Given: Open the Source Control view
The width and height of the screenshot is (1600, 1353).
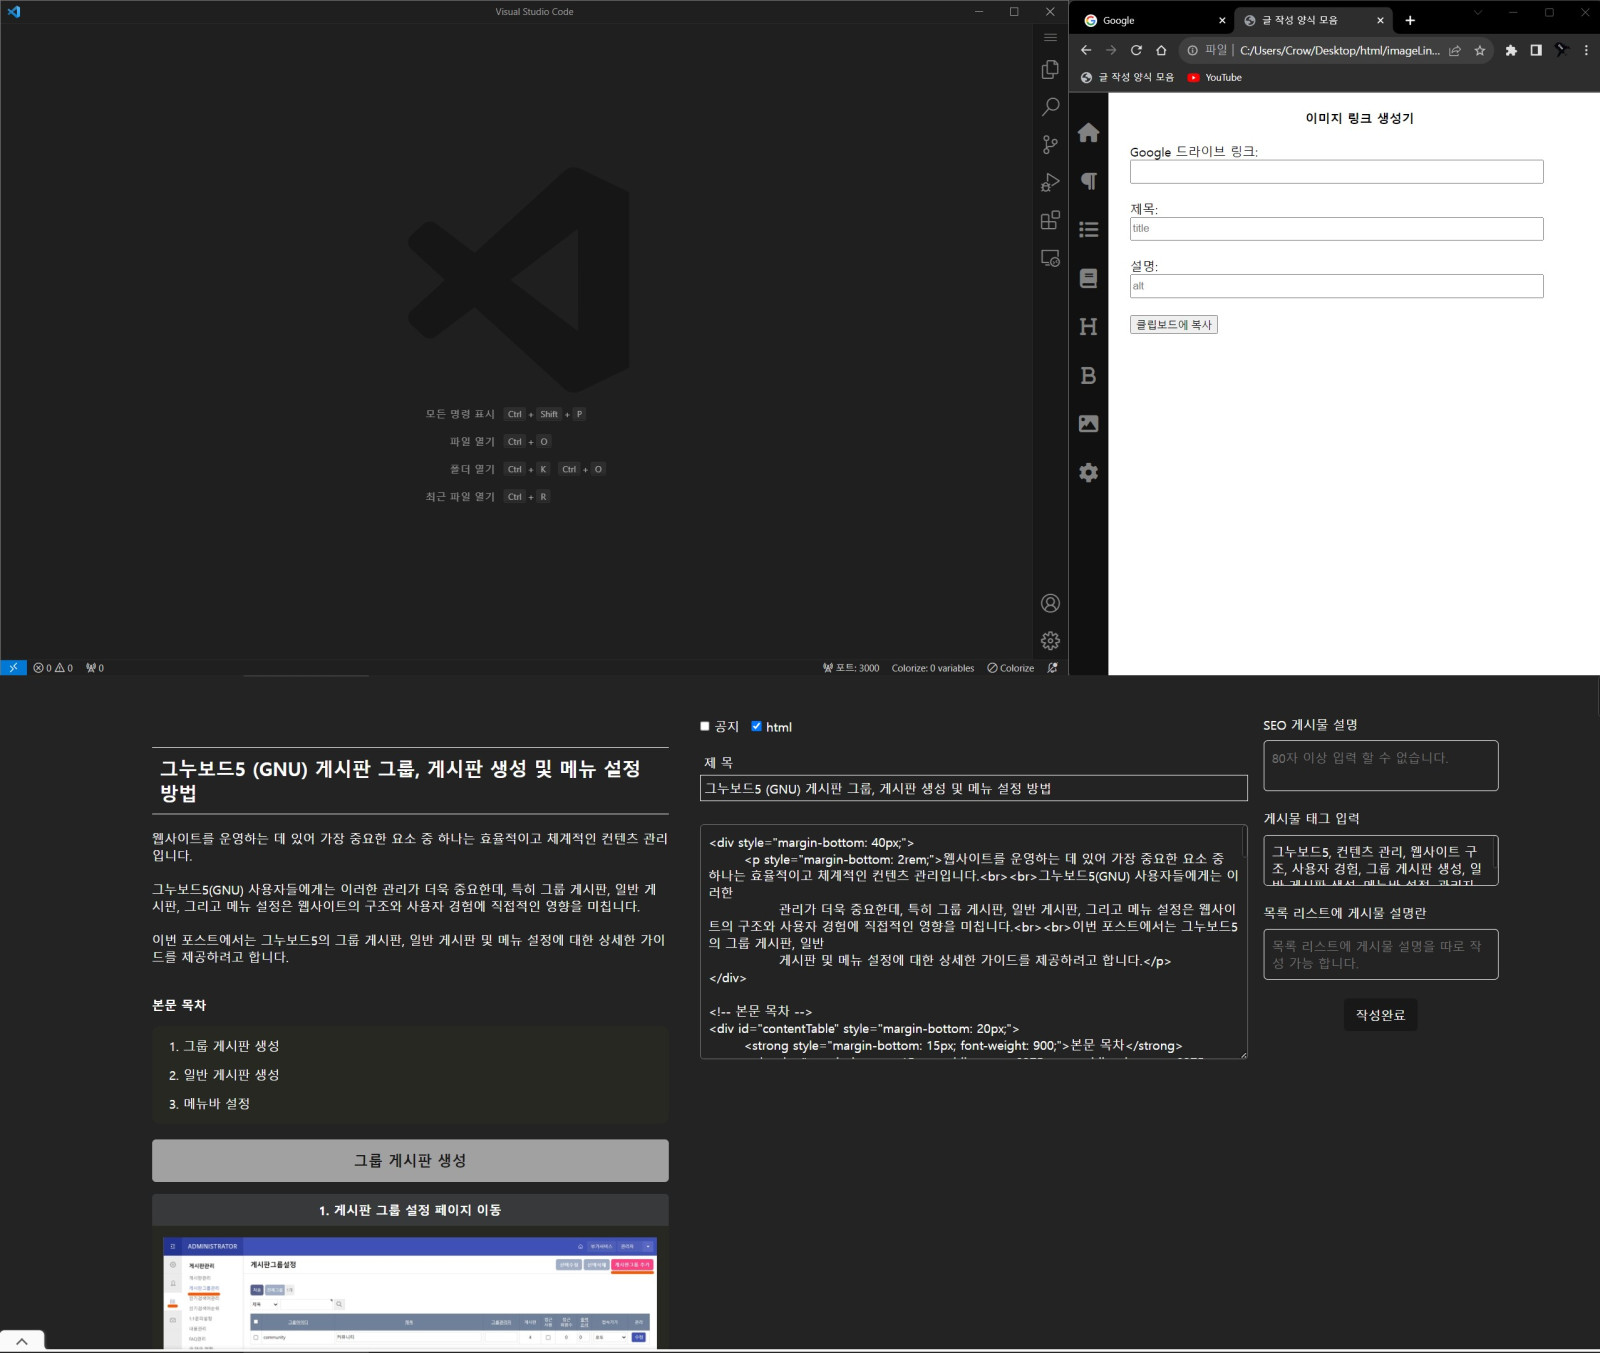Looking at the screenshot, I should [x=1050, y=145].
